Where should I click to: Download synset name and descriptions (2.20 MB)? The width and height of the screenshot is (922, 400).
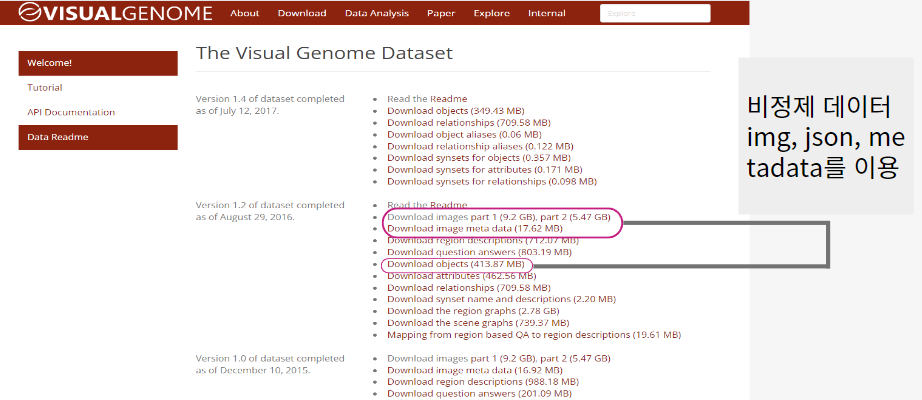point(502,299)
